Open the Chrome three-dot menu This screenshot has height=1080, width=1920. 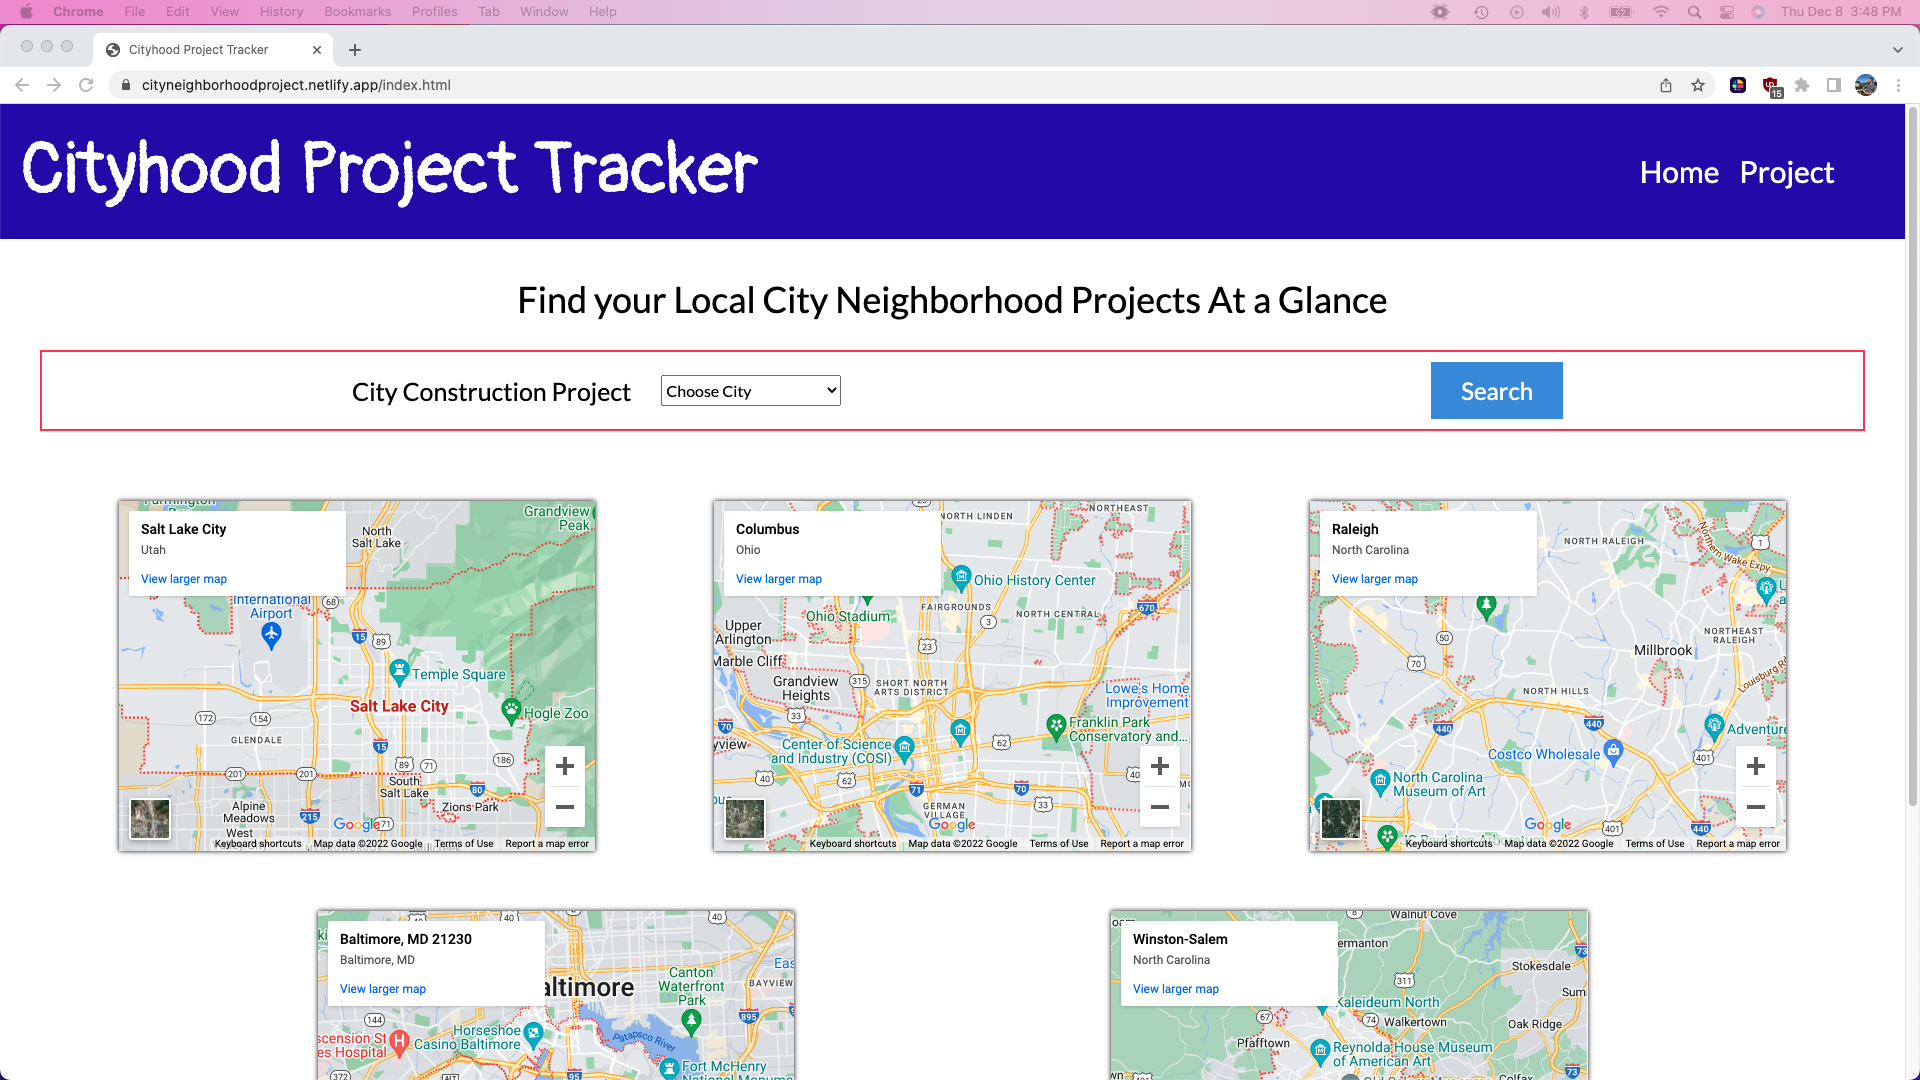click(x=1898, y=85)
